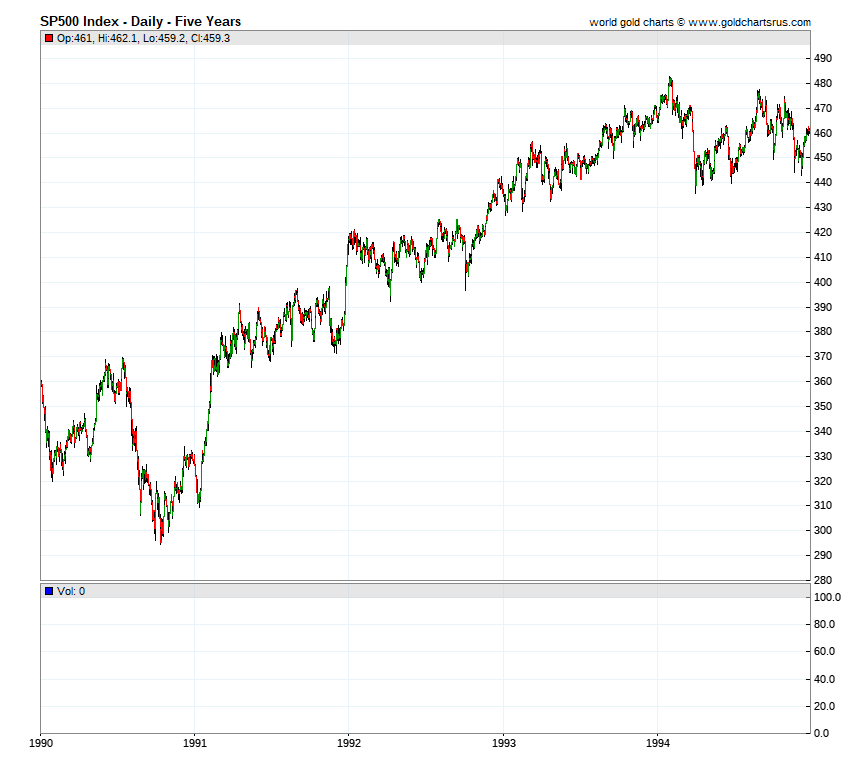Click the 'Op:461, Hi:462.1, Lo:459.2, Cl:459.3' readout
Screen dimensions: 850x769
click(x=143, y=38)
